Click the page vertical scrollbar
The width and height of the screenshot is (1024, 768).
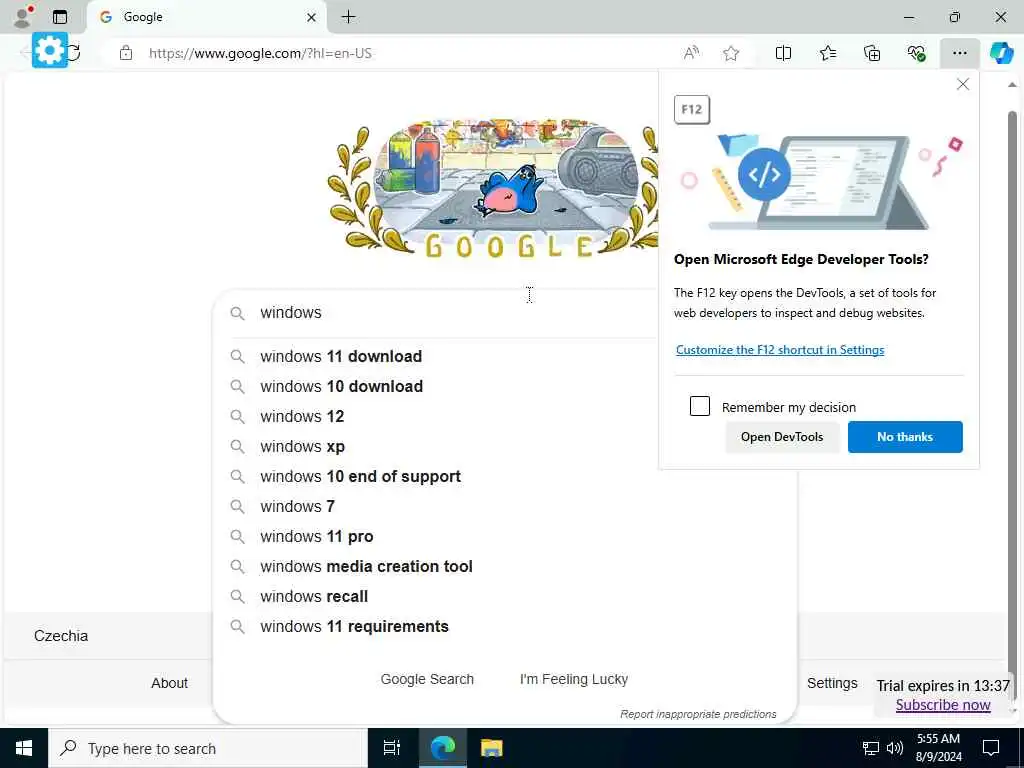[x=1012, y=392]
